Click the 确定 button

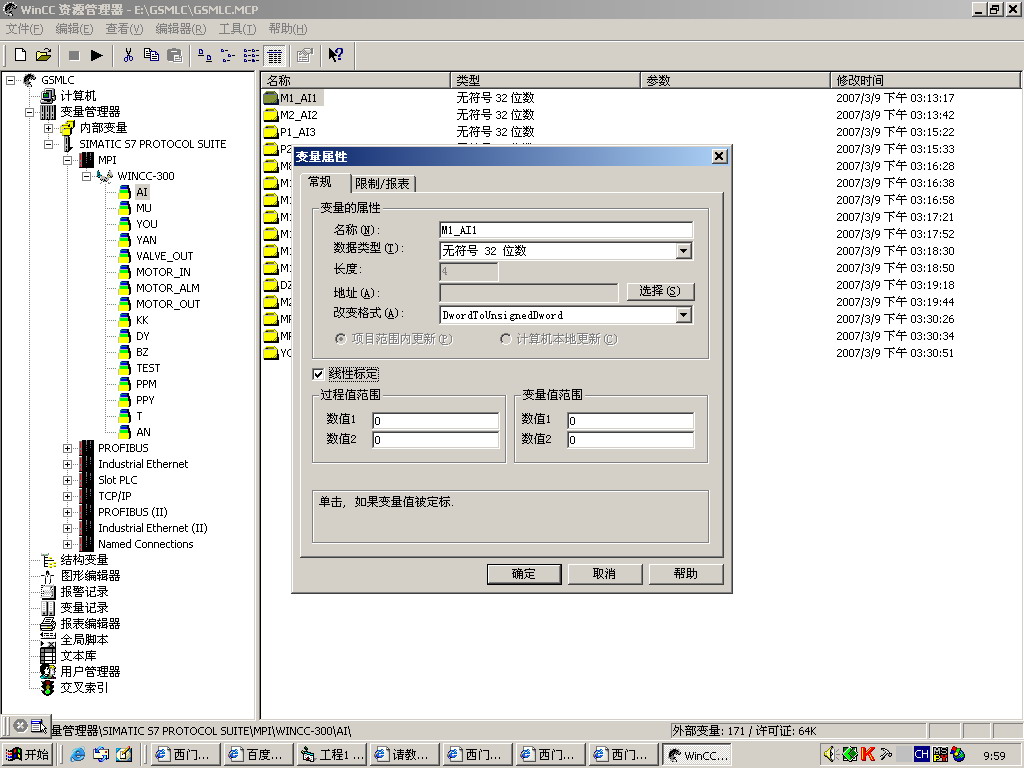(x=524, y=574)
